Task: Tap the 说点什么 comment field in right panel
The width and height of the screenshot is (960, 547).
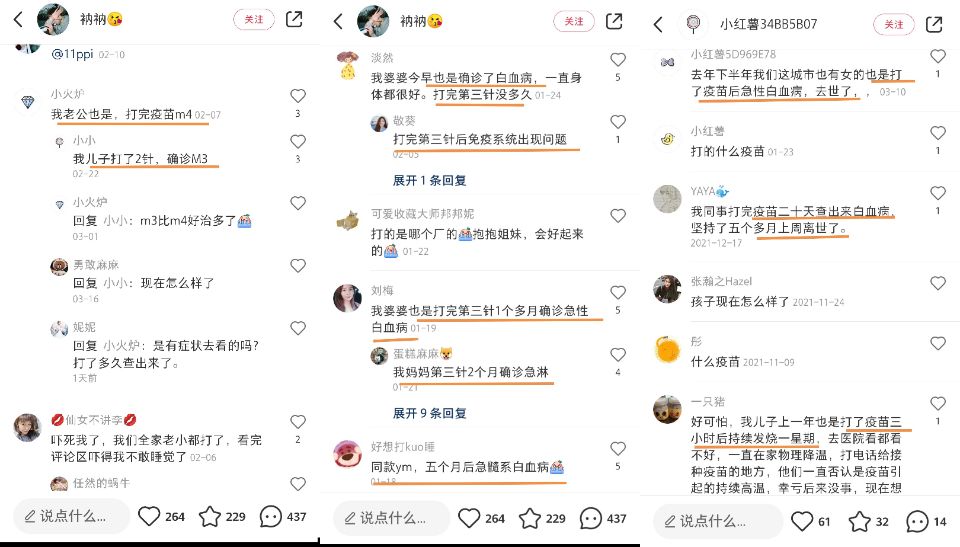Action: 718,521
